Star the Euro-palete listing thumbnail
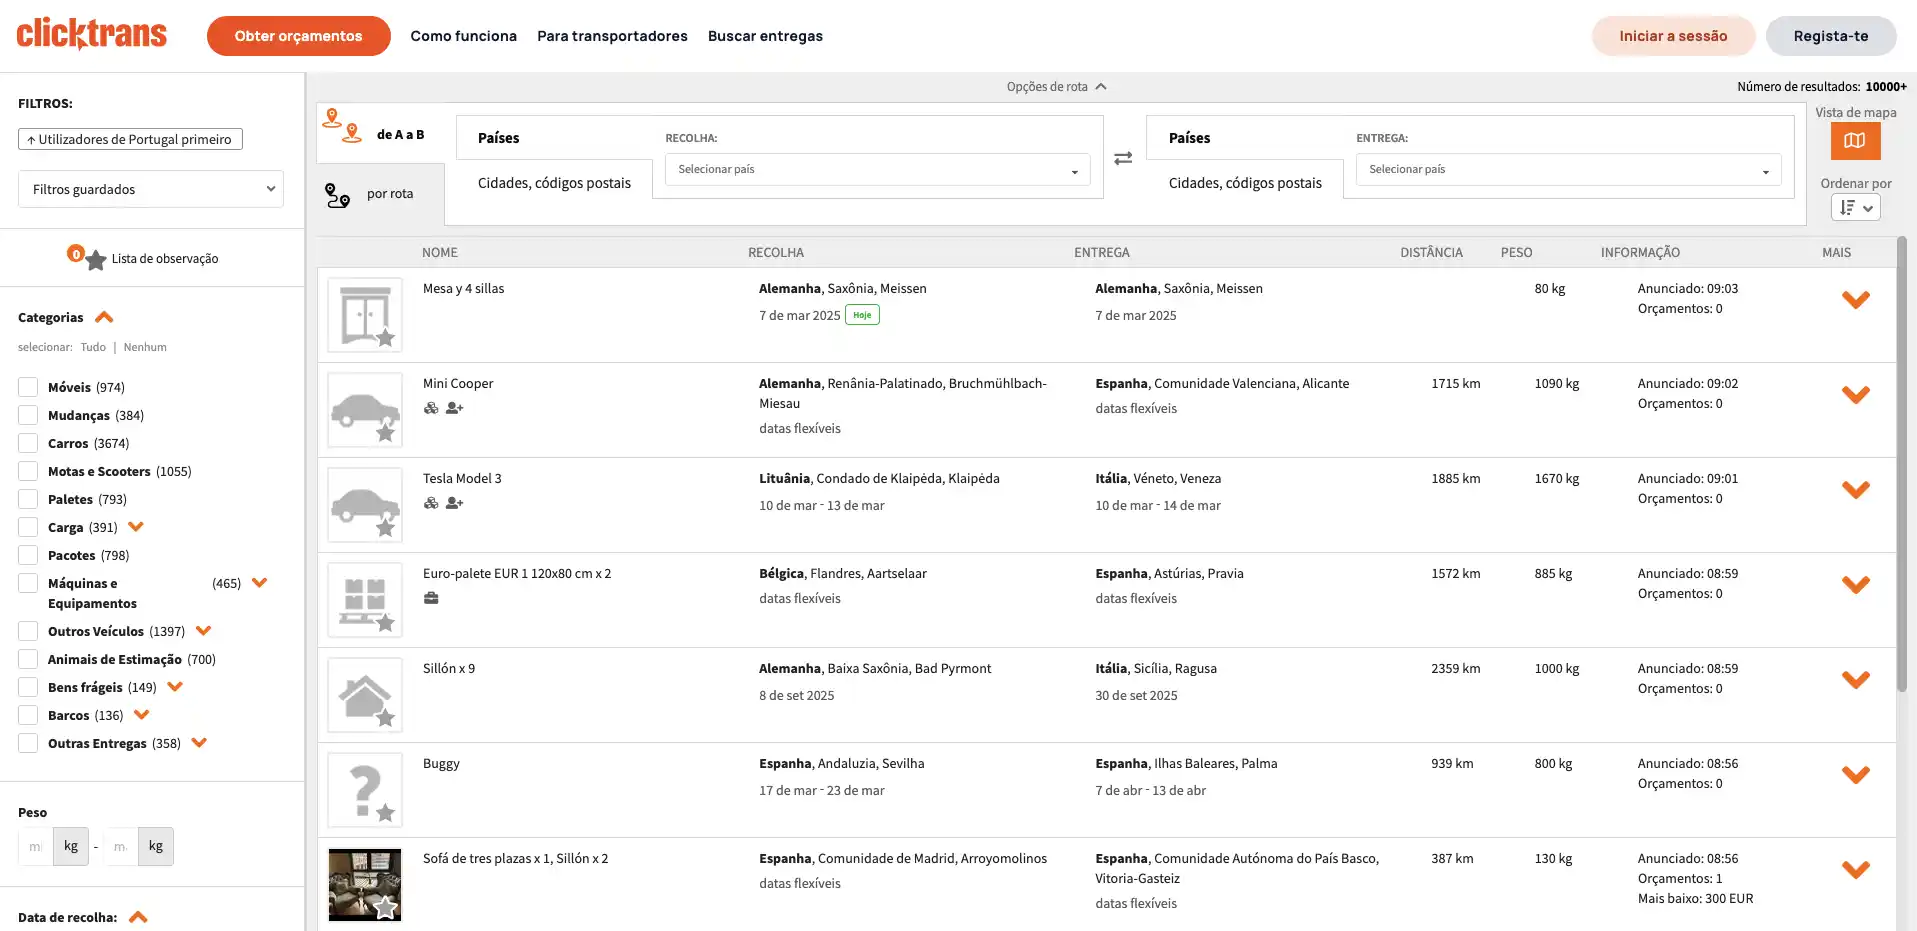Viewport: 1917px width, 931px height. click(x=385, y=623)
